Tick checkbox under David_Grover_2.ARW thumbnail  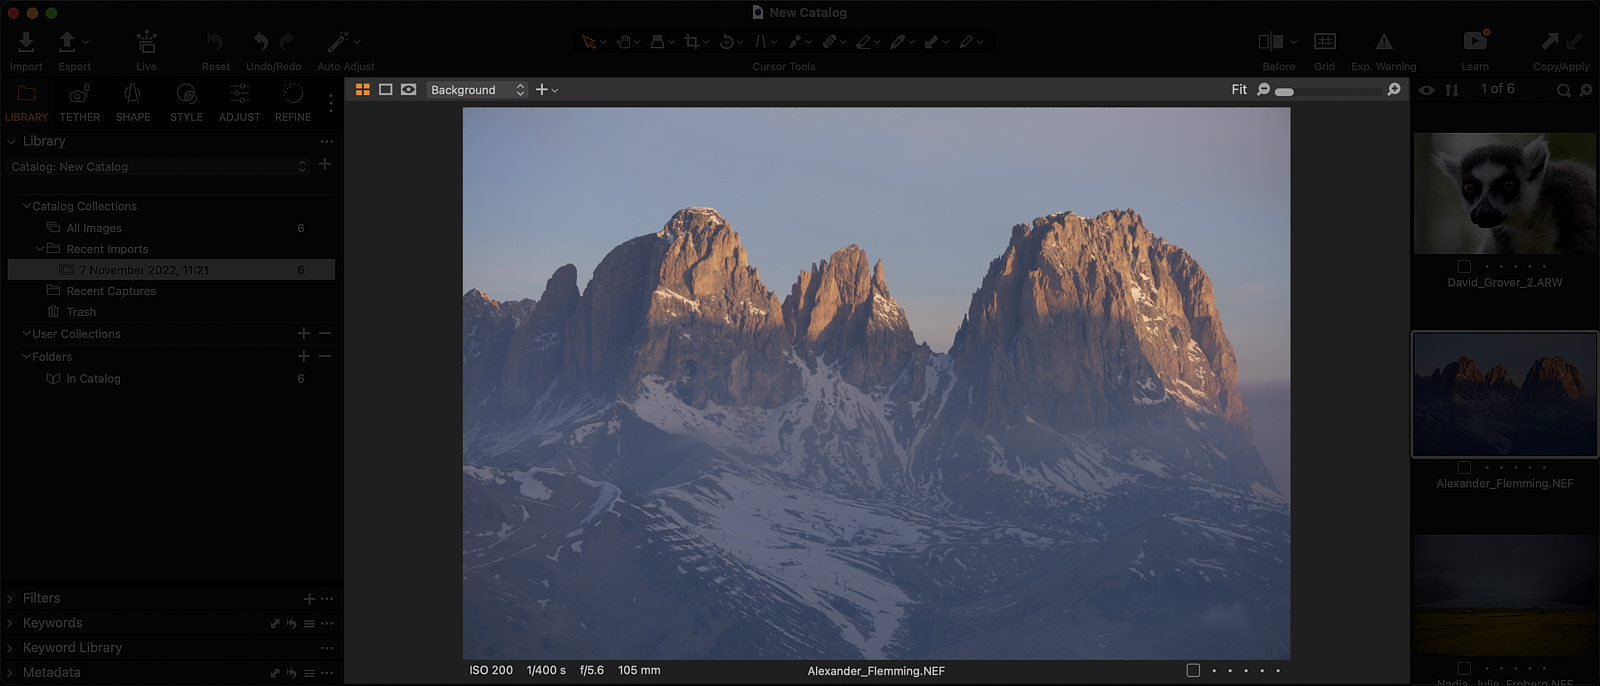(x=1464, y=267)
